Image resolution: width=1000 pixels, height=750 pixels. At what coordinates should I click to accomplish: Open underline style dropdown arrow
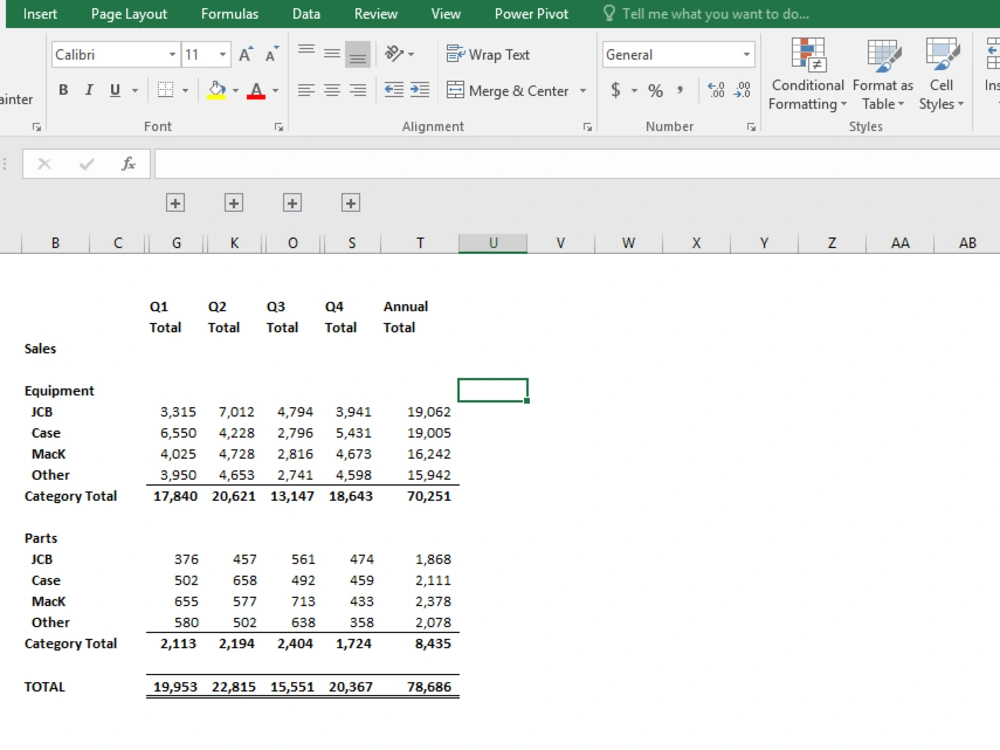pyautogui.click(x=135, y=91)
